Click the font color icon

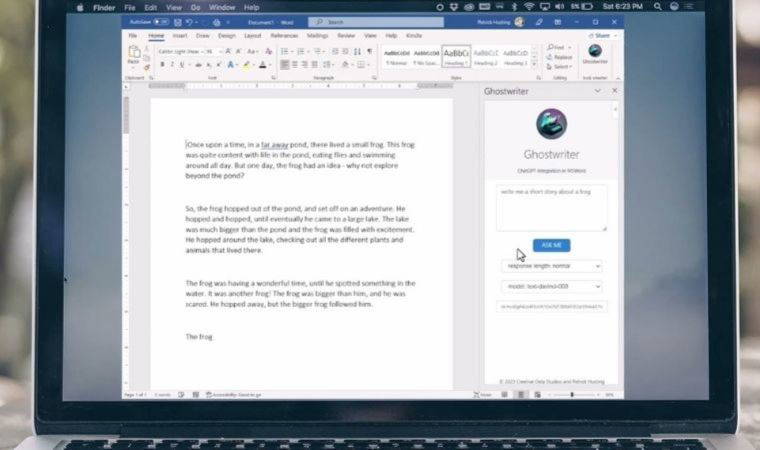pyautogui.click(x=263, y=64)
